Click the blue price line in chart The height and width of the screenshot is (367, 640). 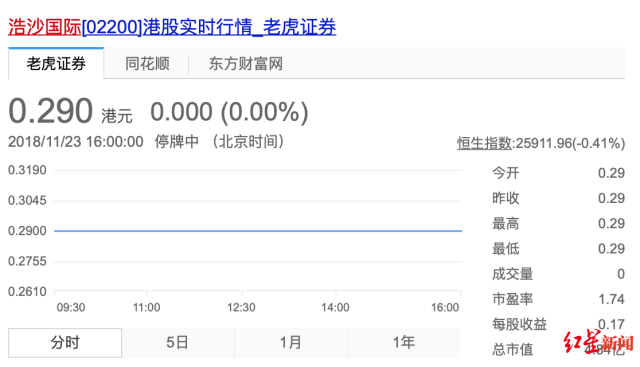click(x=258, y=231)
